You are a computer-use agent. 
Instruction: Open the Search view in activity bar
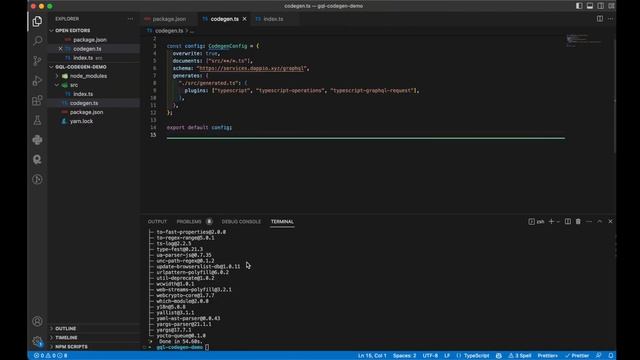click(37, 40)
